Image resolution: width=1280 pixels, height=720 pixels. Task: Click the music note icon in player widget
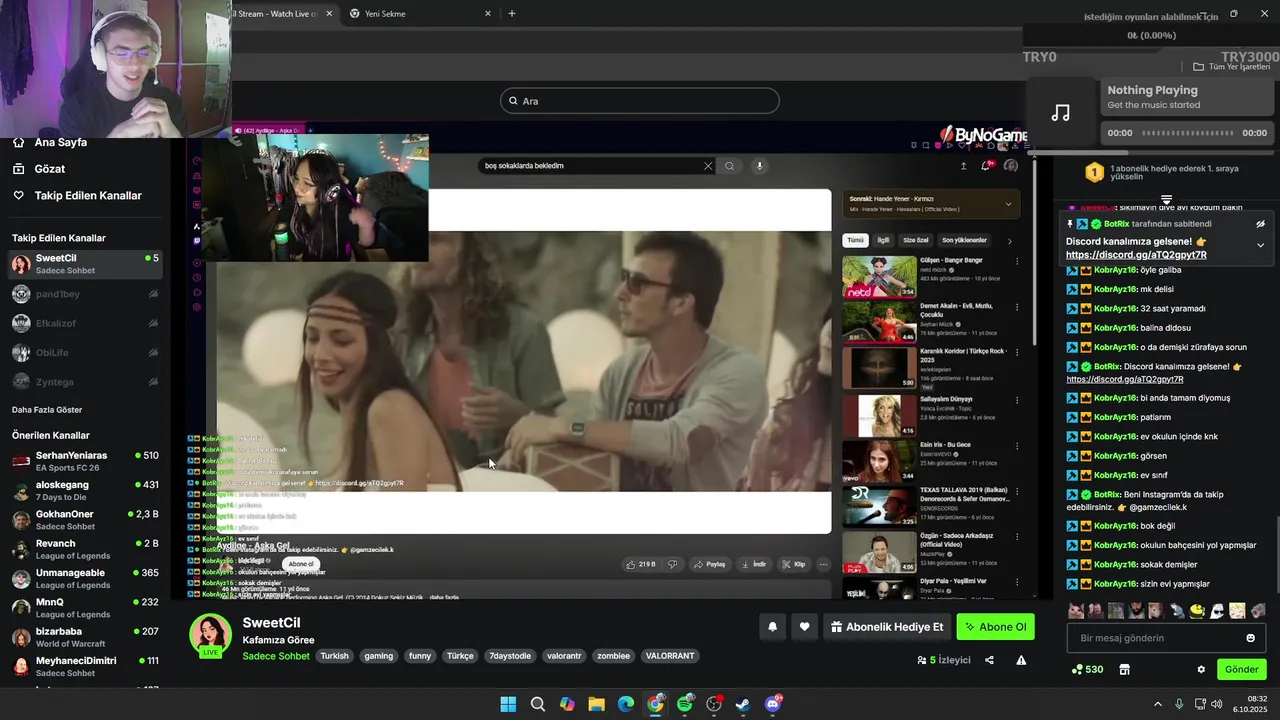[x=1061, y=113]
